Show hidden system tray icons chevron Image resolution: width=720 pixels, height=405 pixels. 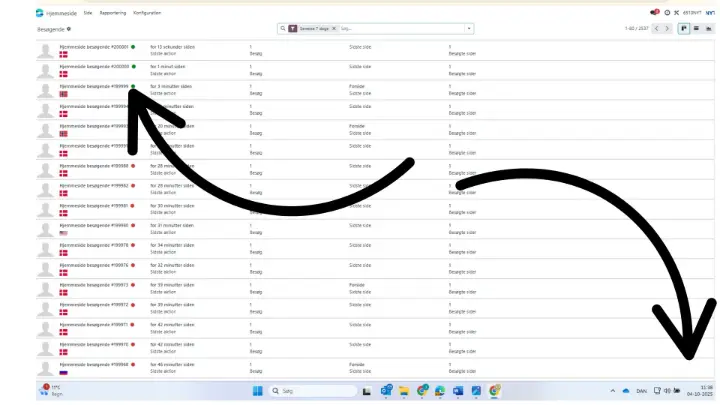611,390
